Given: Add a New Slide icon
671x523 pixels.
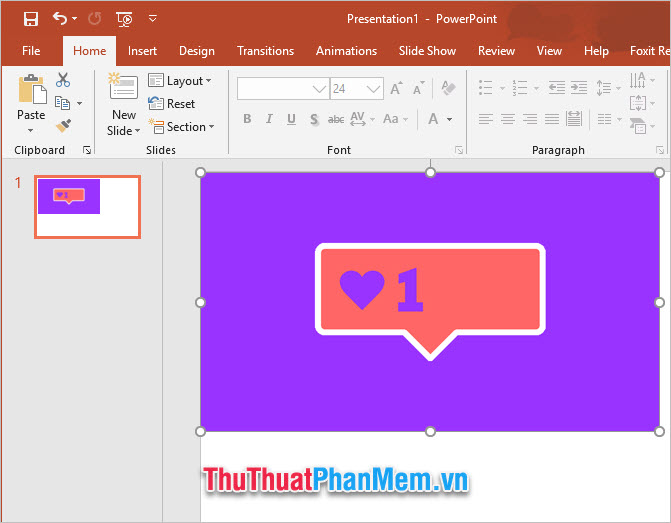Looking at the screenshot, I should coord(123,87).
